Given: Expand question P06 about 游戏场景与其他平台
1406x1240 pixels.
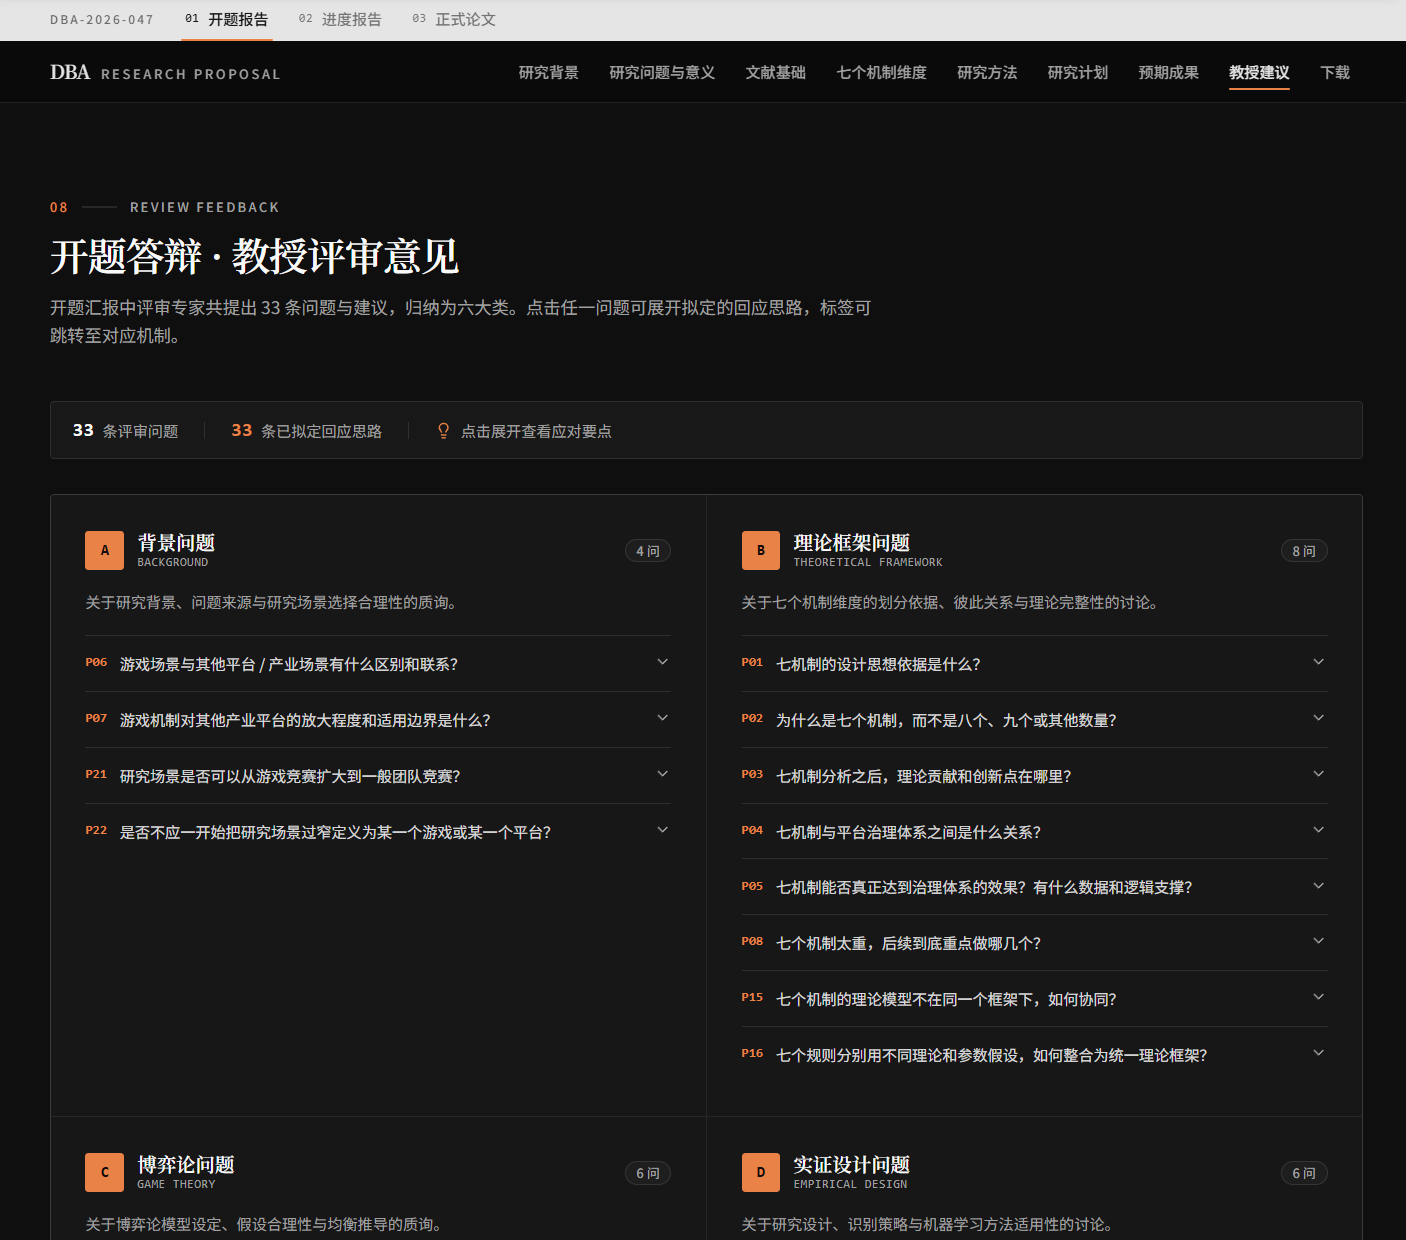Looking at the screenshot, I should click(x=378, y=664).
